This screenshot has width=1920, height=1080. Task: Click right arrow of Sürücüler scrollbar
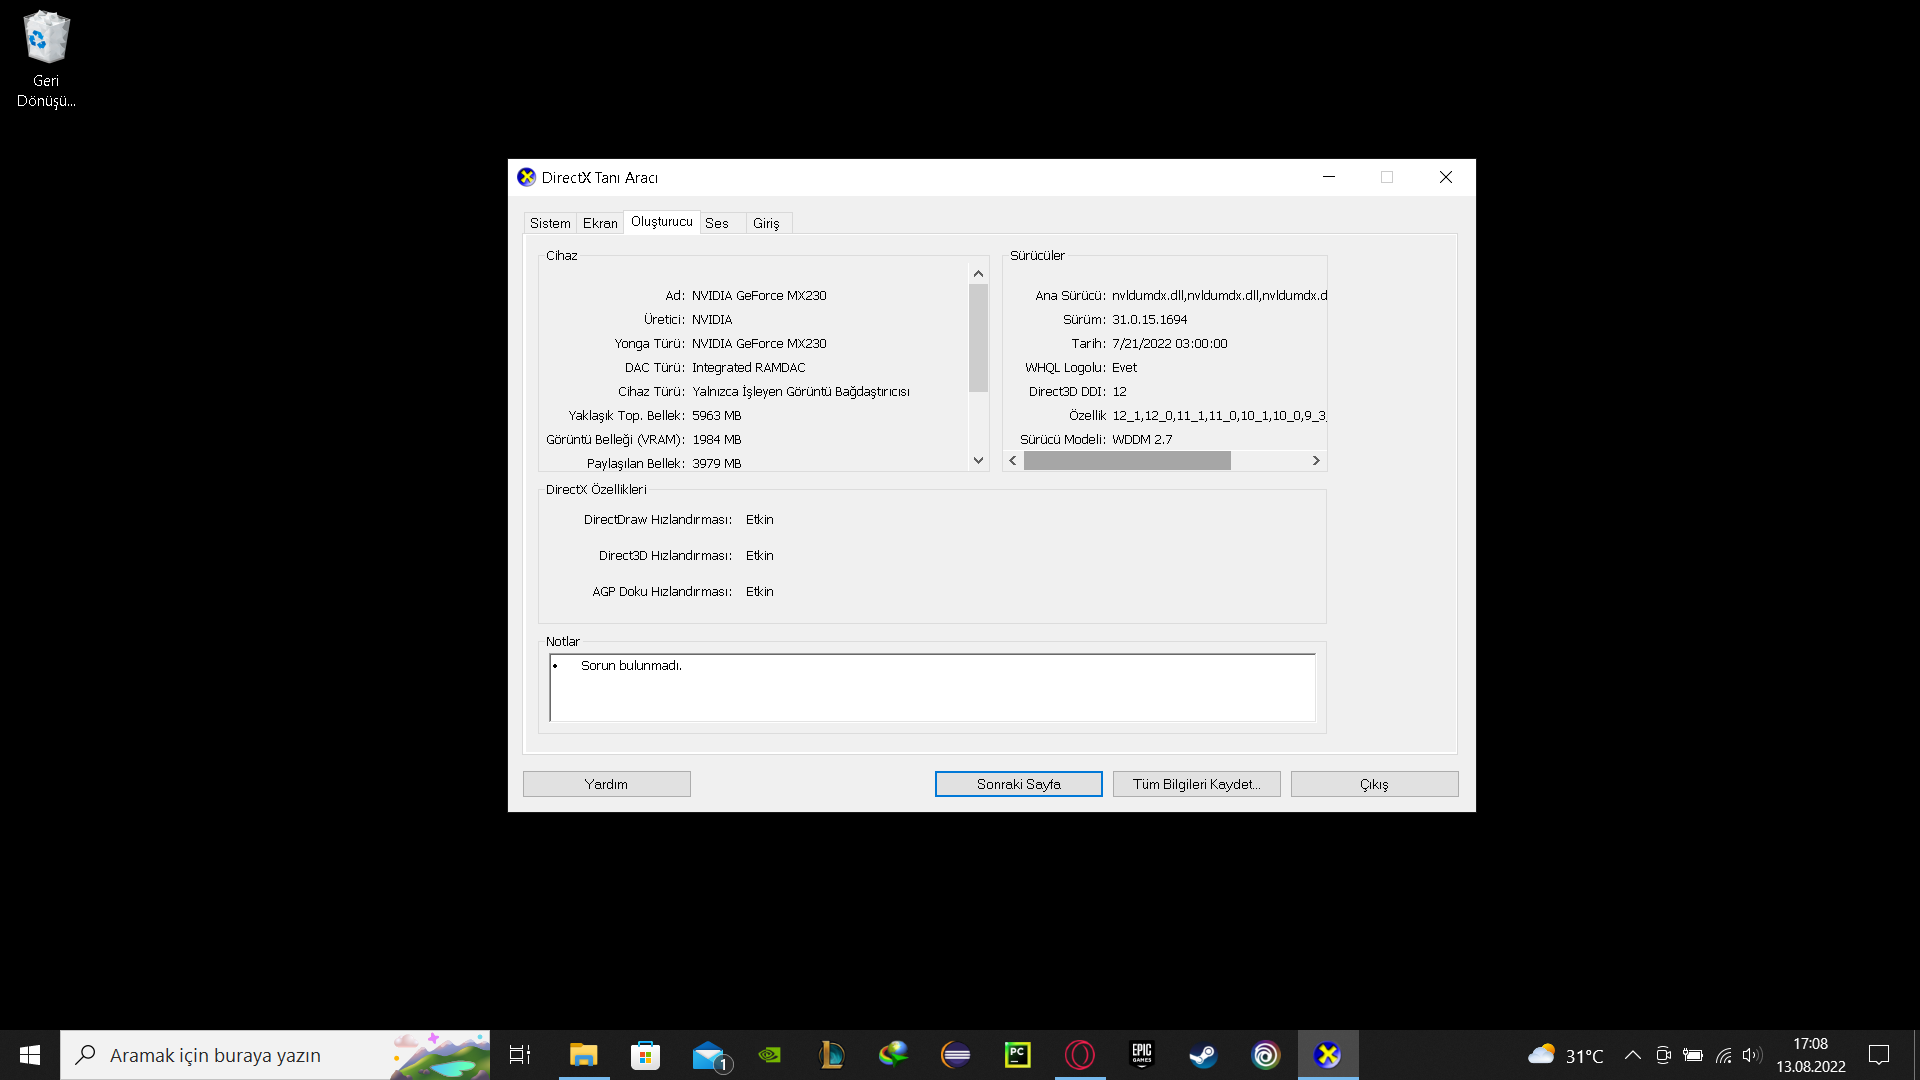pos(1316,460)
